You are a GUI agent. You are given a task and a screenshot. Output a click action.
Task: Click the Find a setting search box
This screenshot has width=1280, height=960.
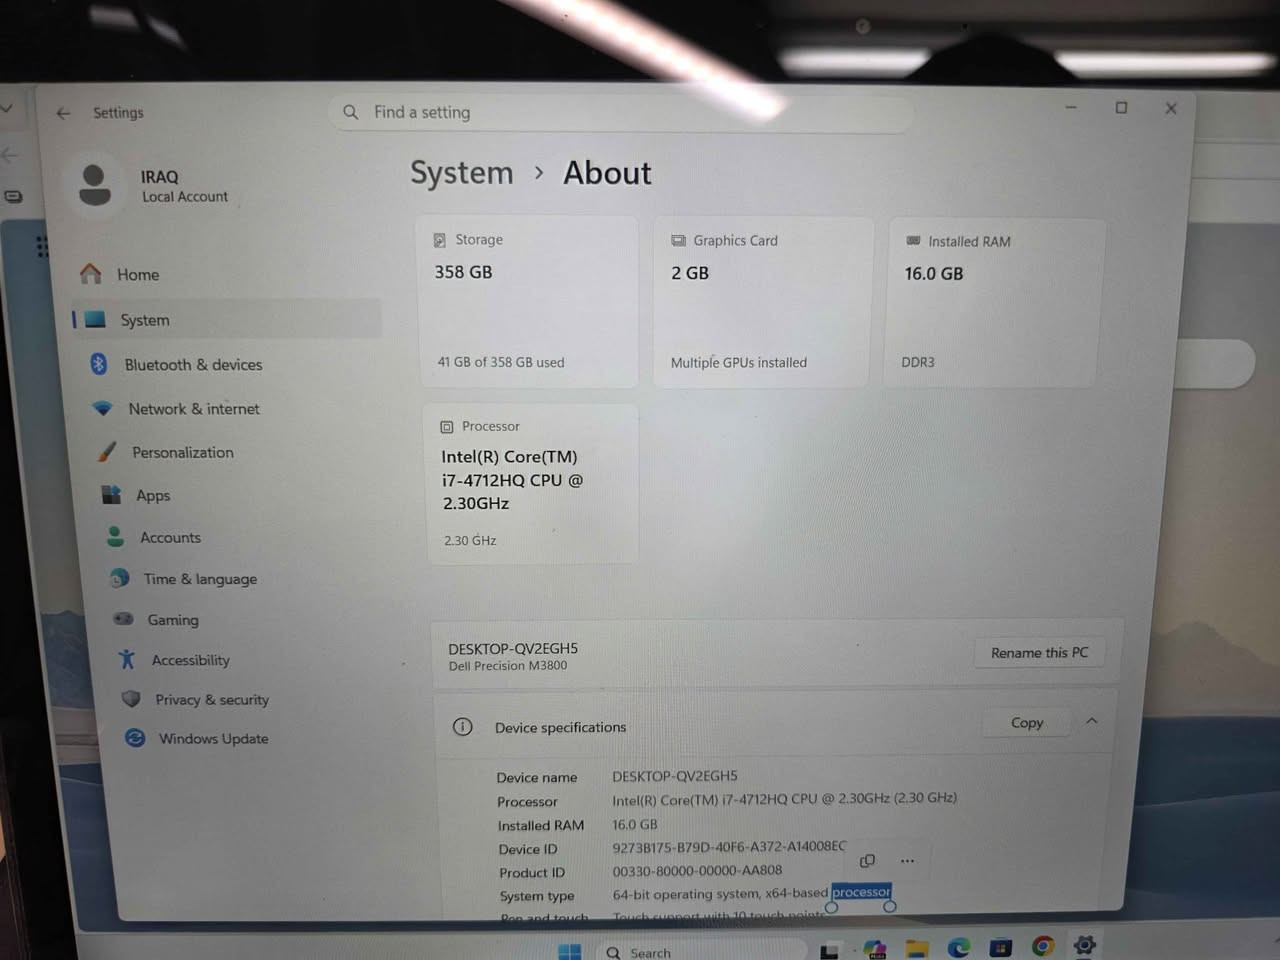point(620,113)
